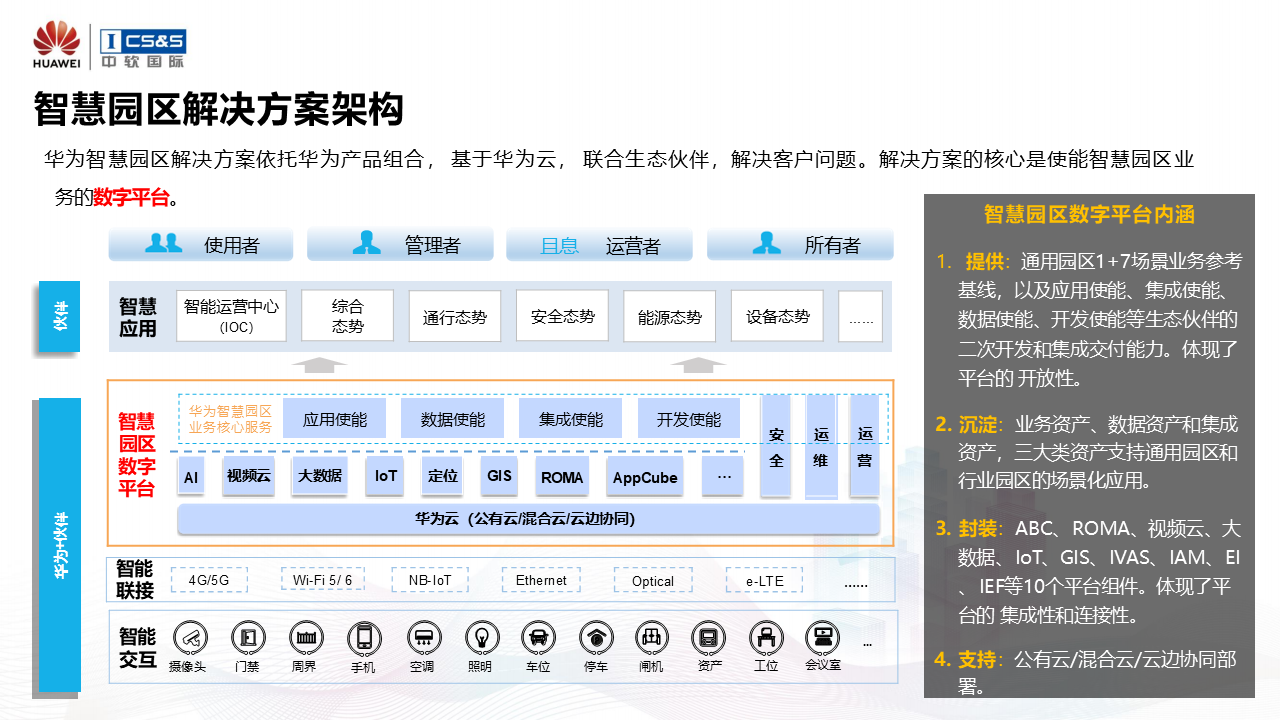Open the 智能运营中心 (IOC) box

coord(231,316)
